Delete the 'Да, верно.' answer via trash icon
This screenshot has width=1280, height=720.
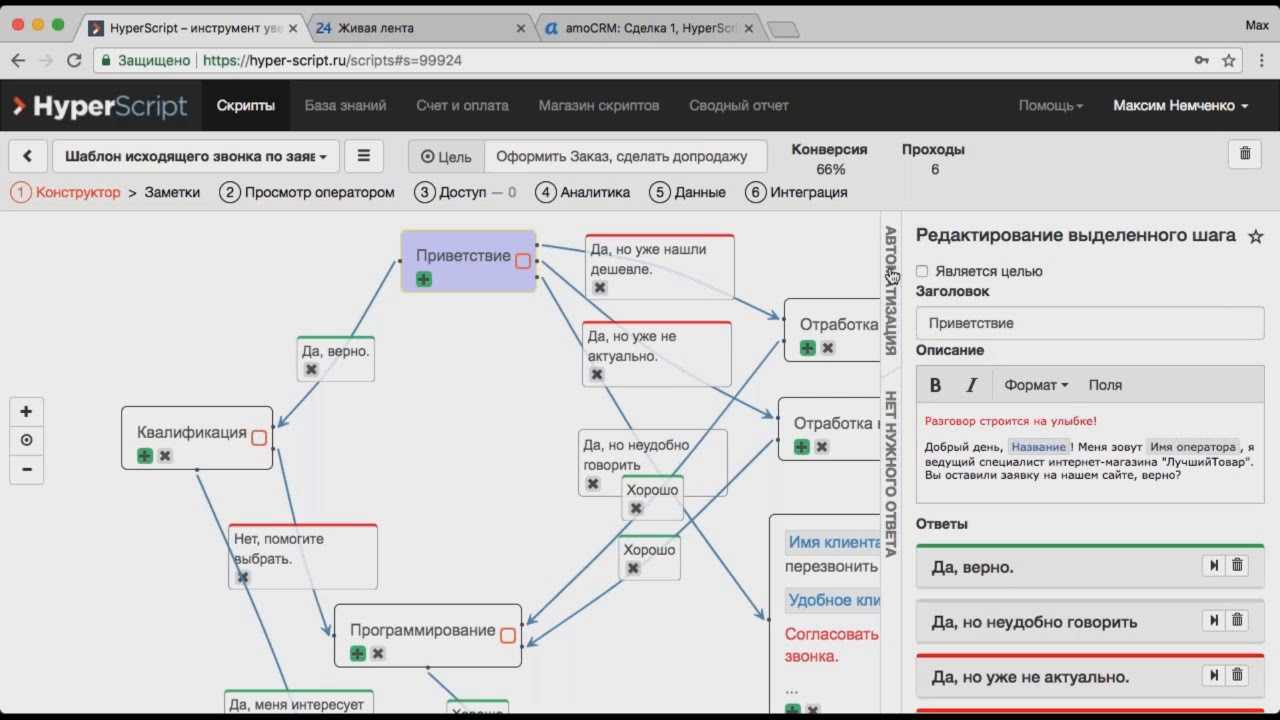[x=1237, y=565]
